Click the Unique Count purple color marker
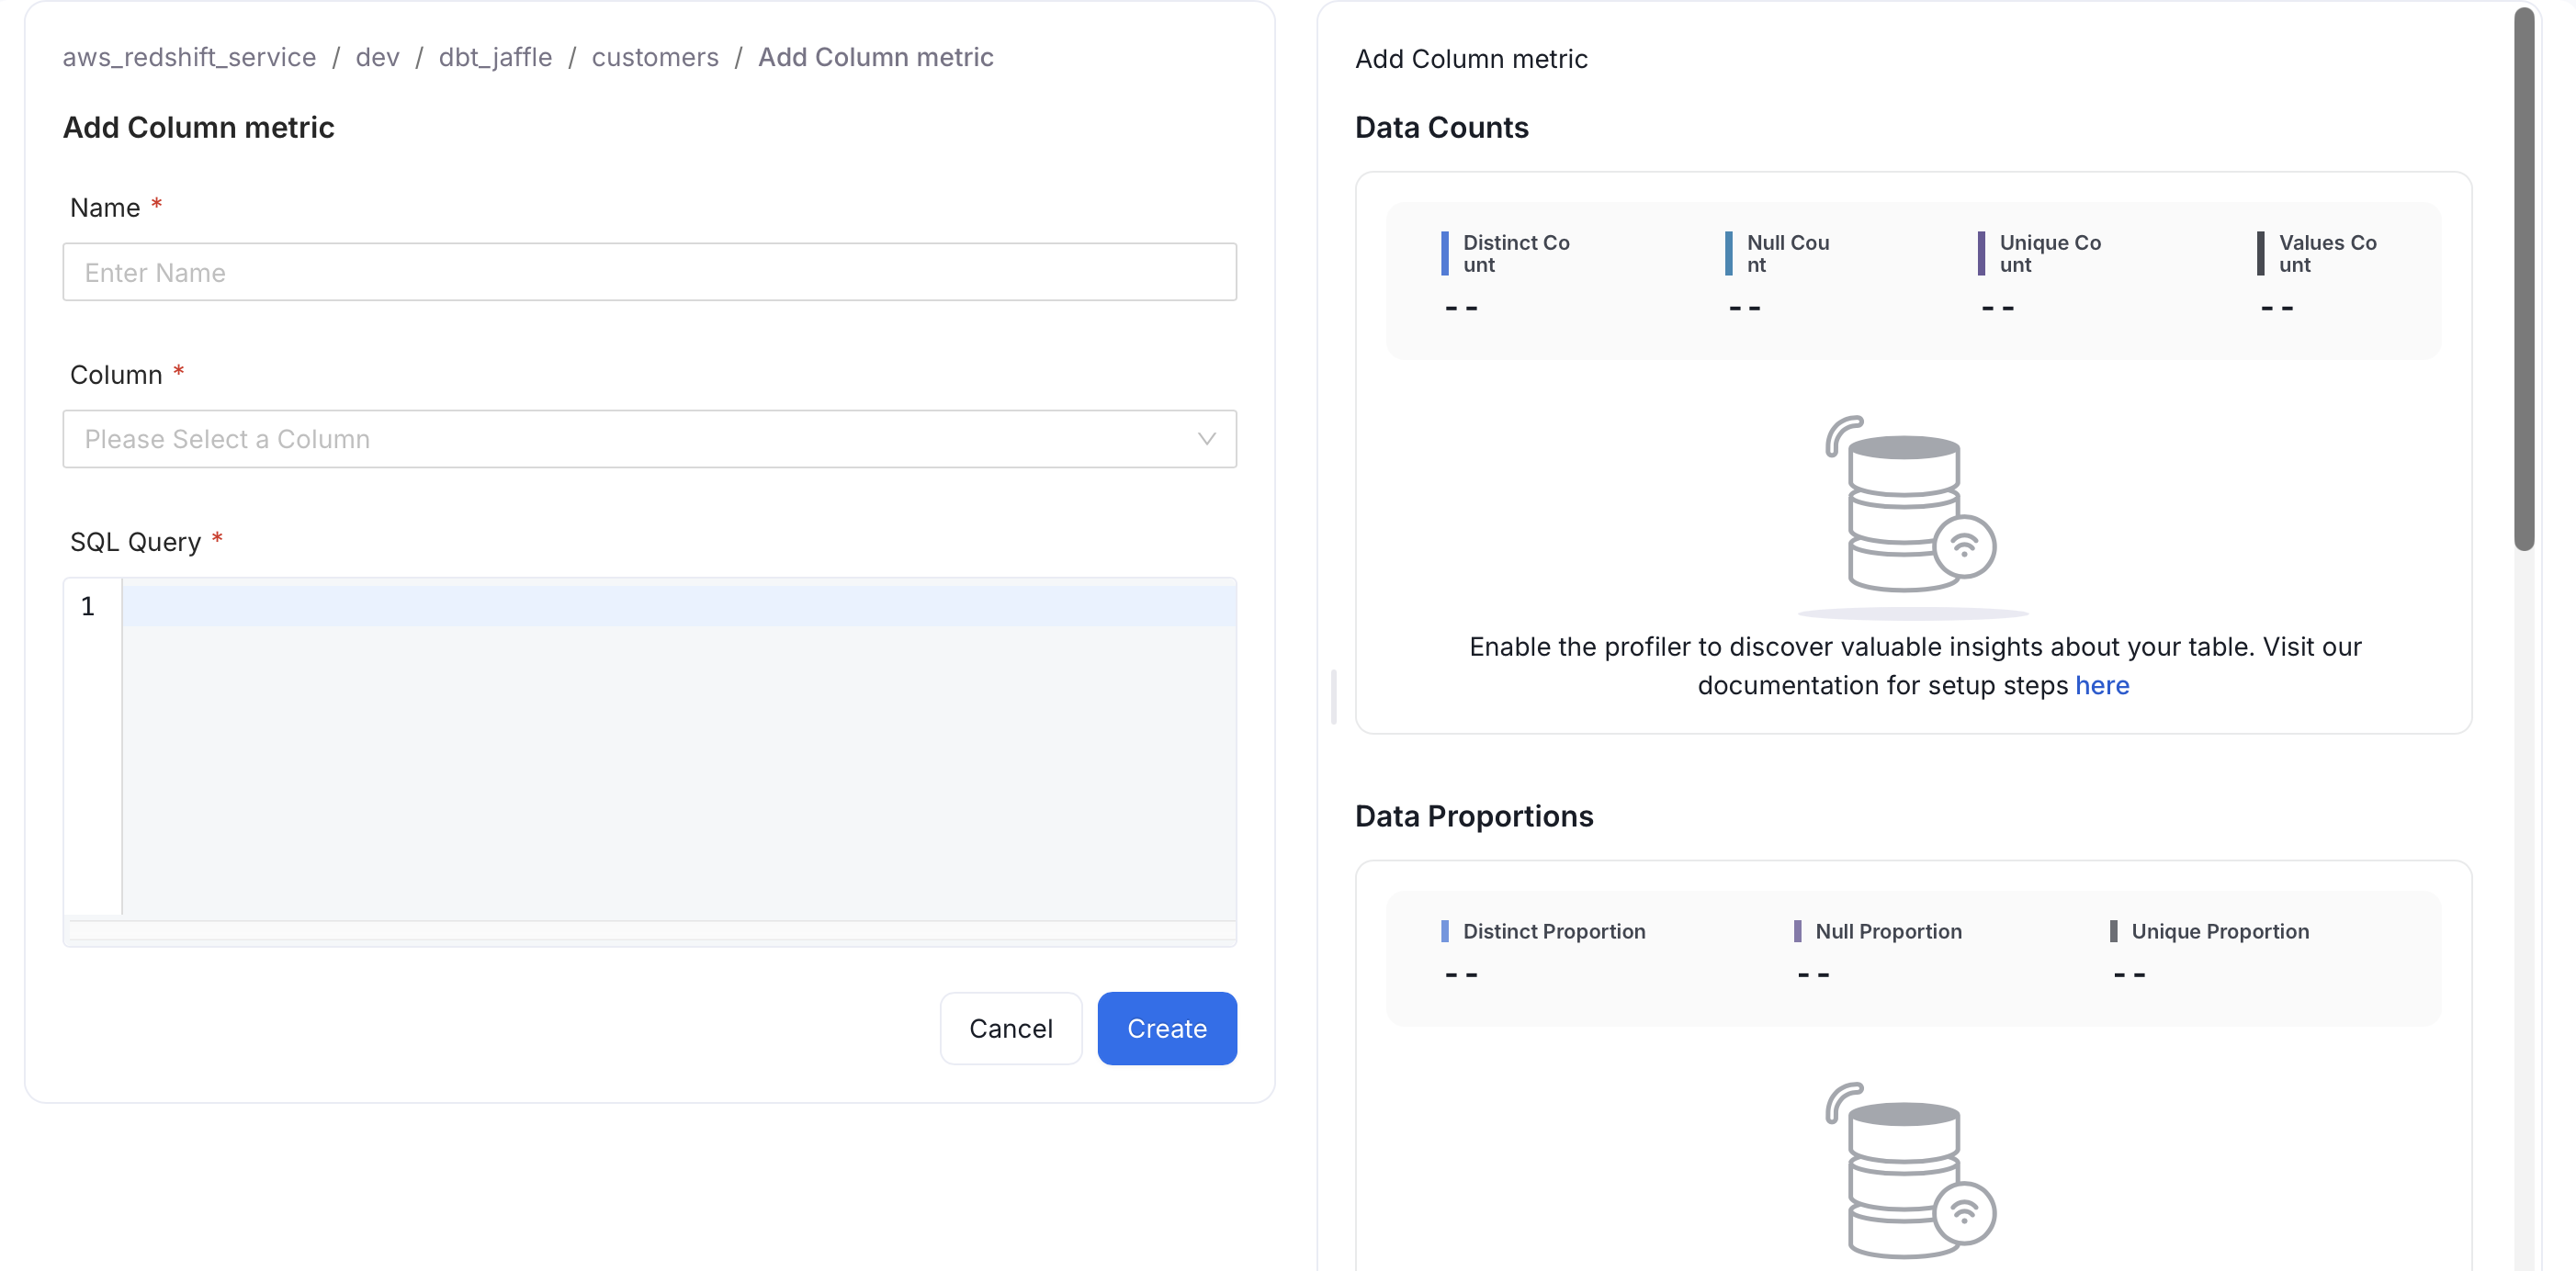 click(x=1981, y=254)
